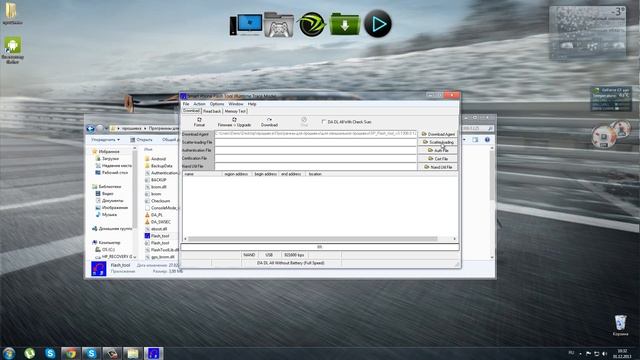
Task: Click the Explorer help question-mark icon
Action: tap(487, 140)
